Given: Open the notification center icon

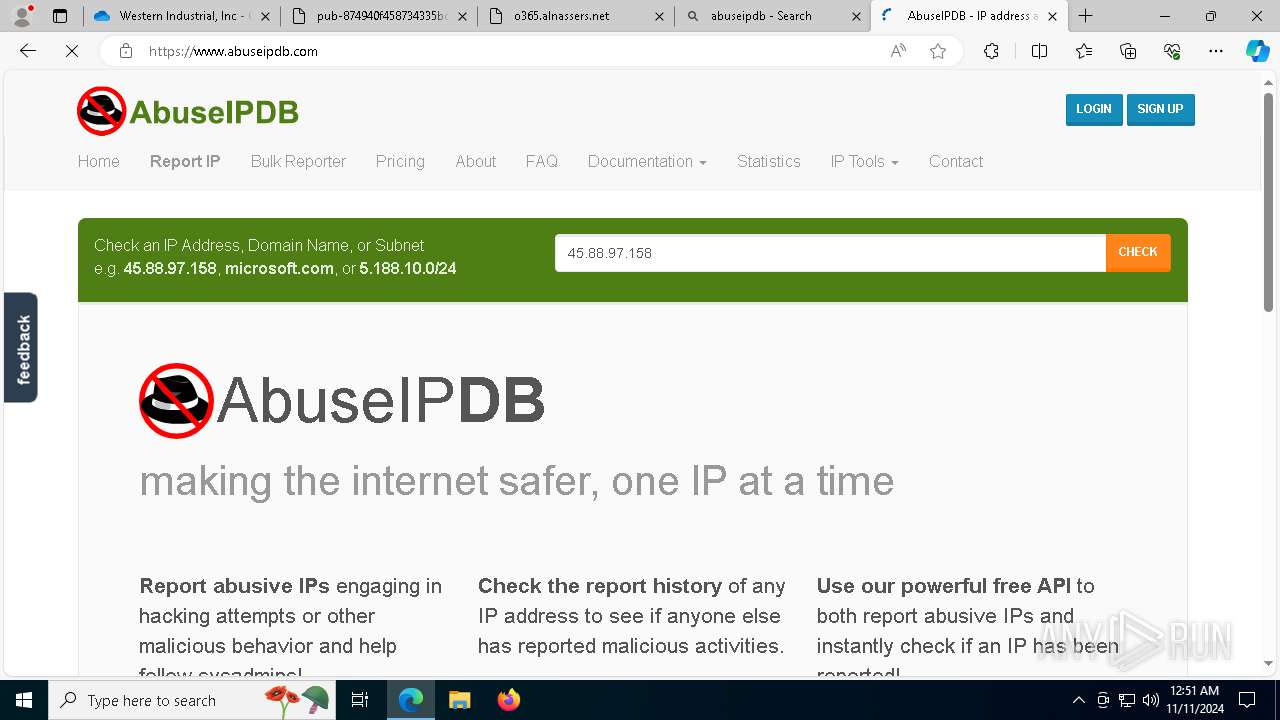Looking at the screenshot, I should tap(1247, 700).
